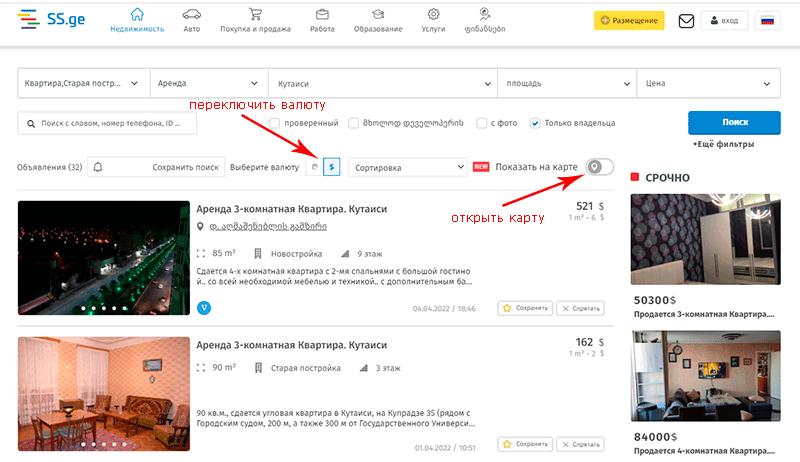The width and height of the screenshot is (800, 462).
Task: Click the Услуги menu label
Action: click(x=433, y=29)
